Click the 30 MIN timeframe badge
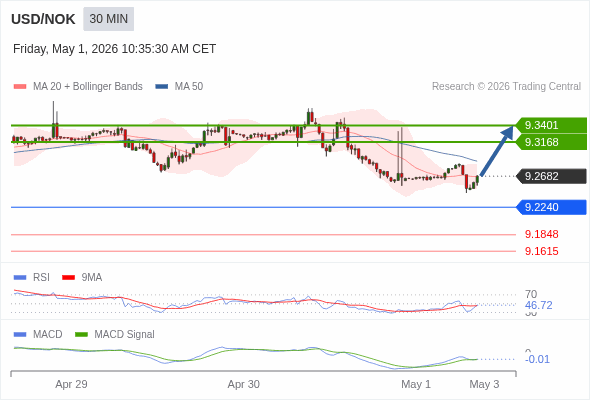Screen dimensions: 590x400 (108, 19)
